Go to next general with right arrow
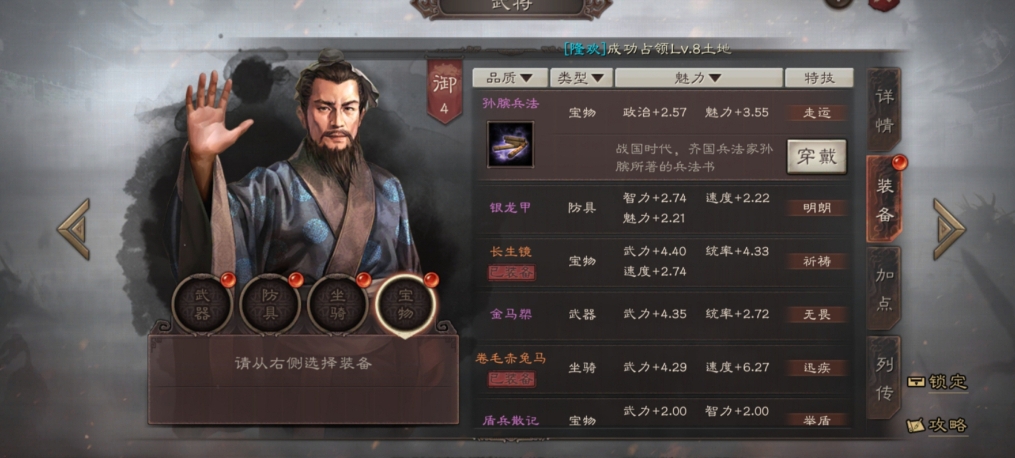Viewport: 1015px width, 458px height. pos(949,229)
